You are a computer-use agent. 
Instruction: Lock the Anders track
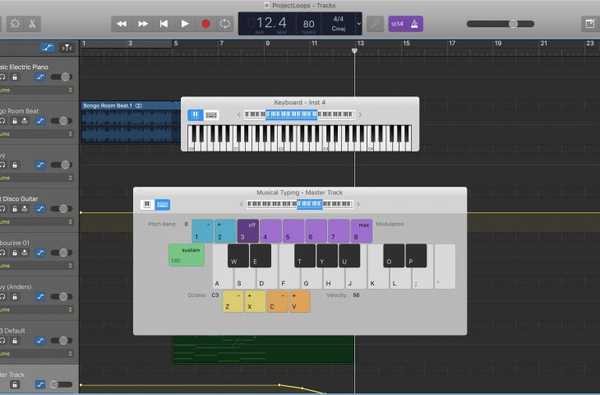(15, 297)
